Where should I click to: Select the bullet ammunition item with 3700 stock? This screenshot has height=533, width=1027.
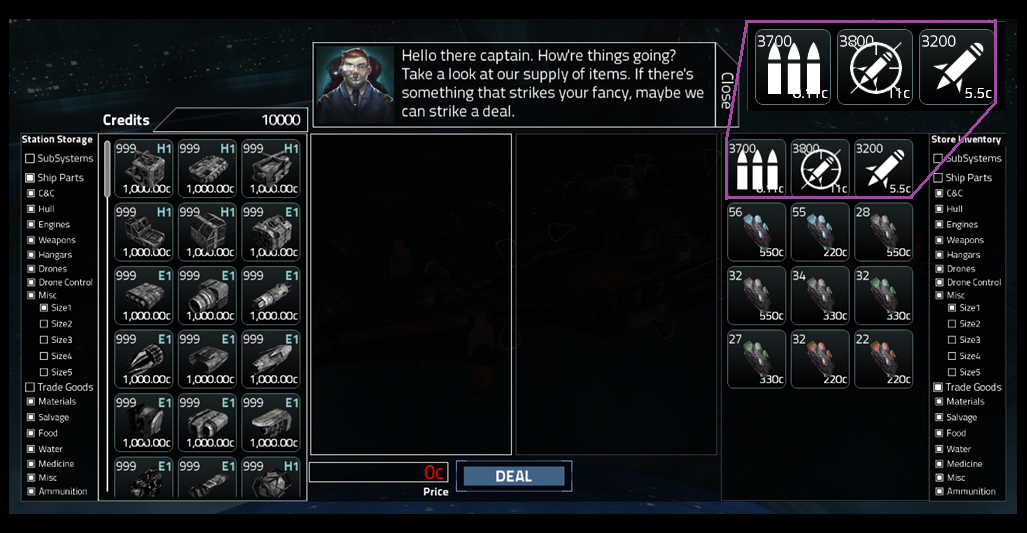point(756,168)
